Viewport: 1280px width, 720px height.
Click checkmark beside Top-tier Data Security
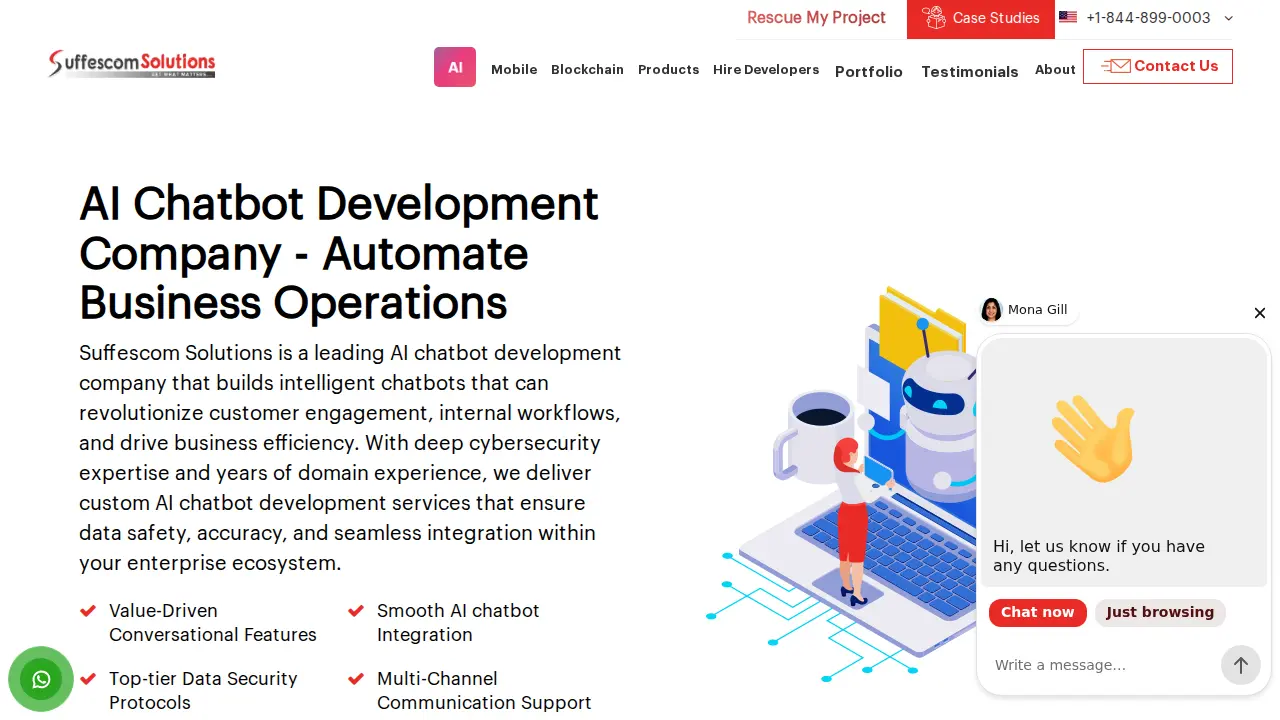pyautogui.click(x=88, y=678)
